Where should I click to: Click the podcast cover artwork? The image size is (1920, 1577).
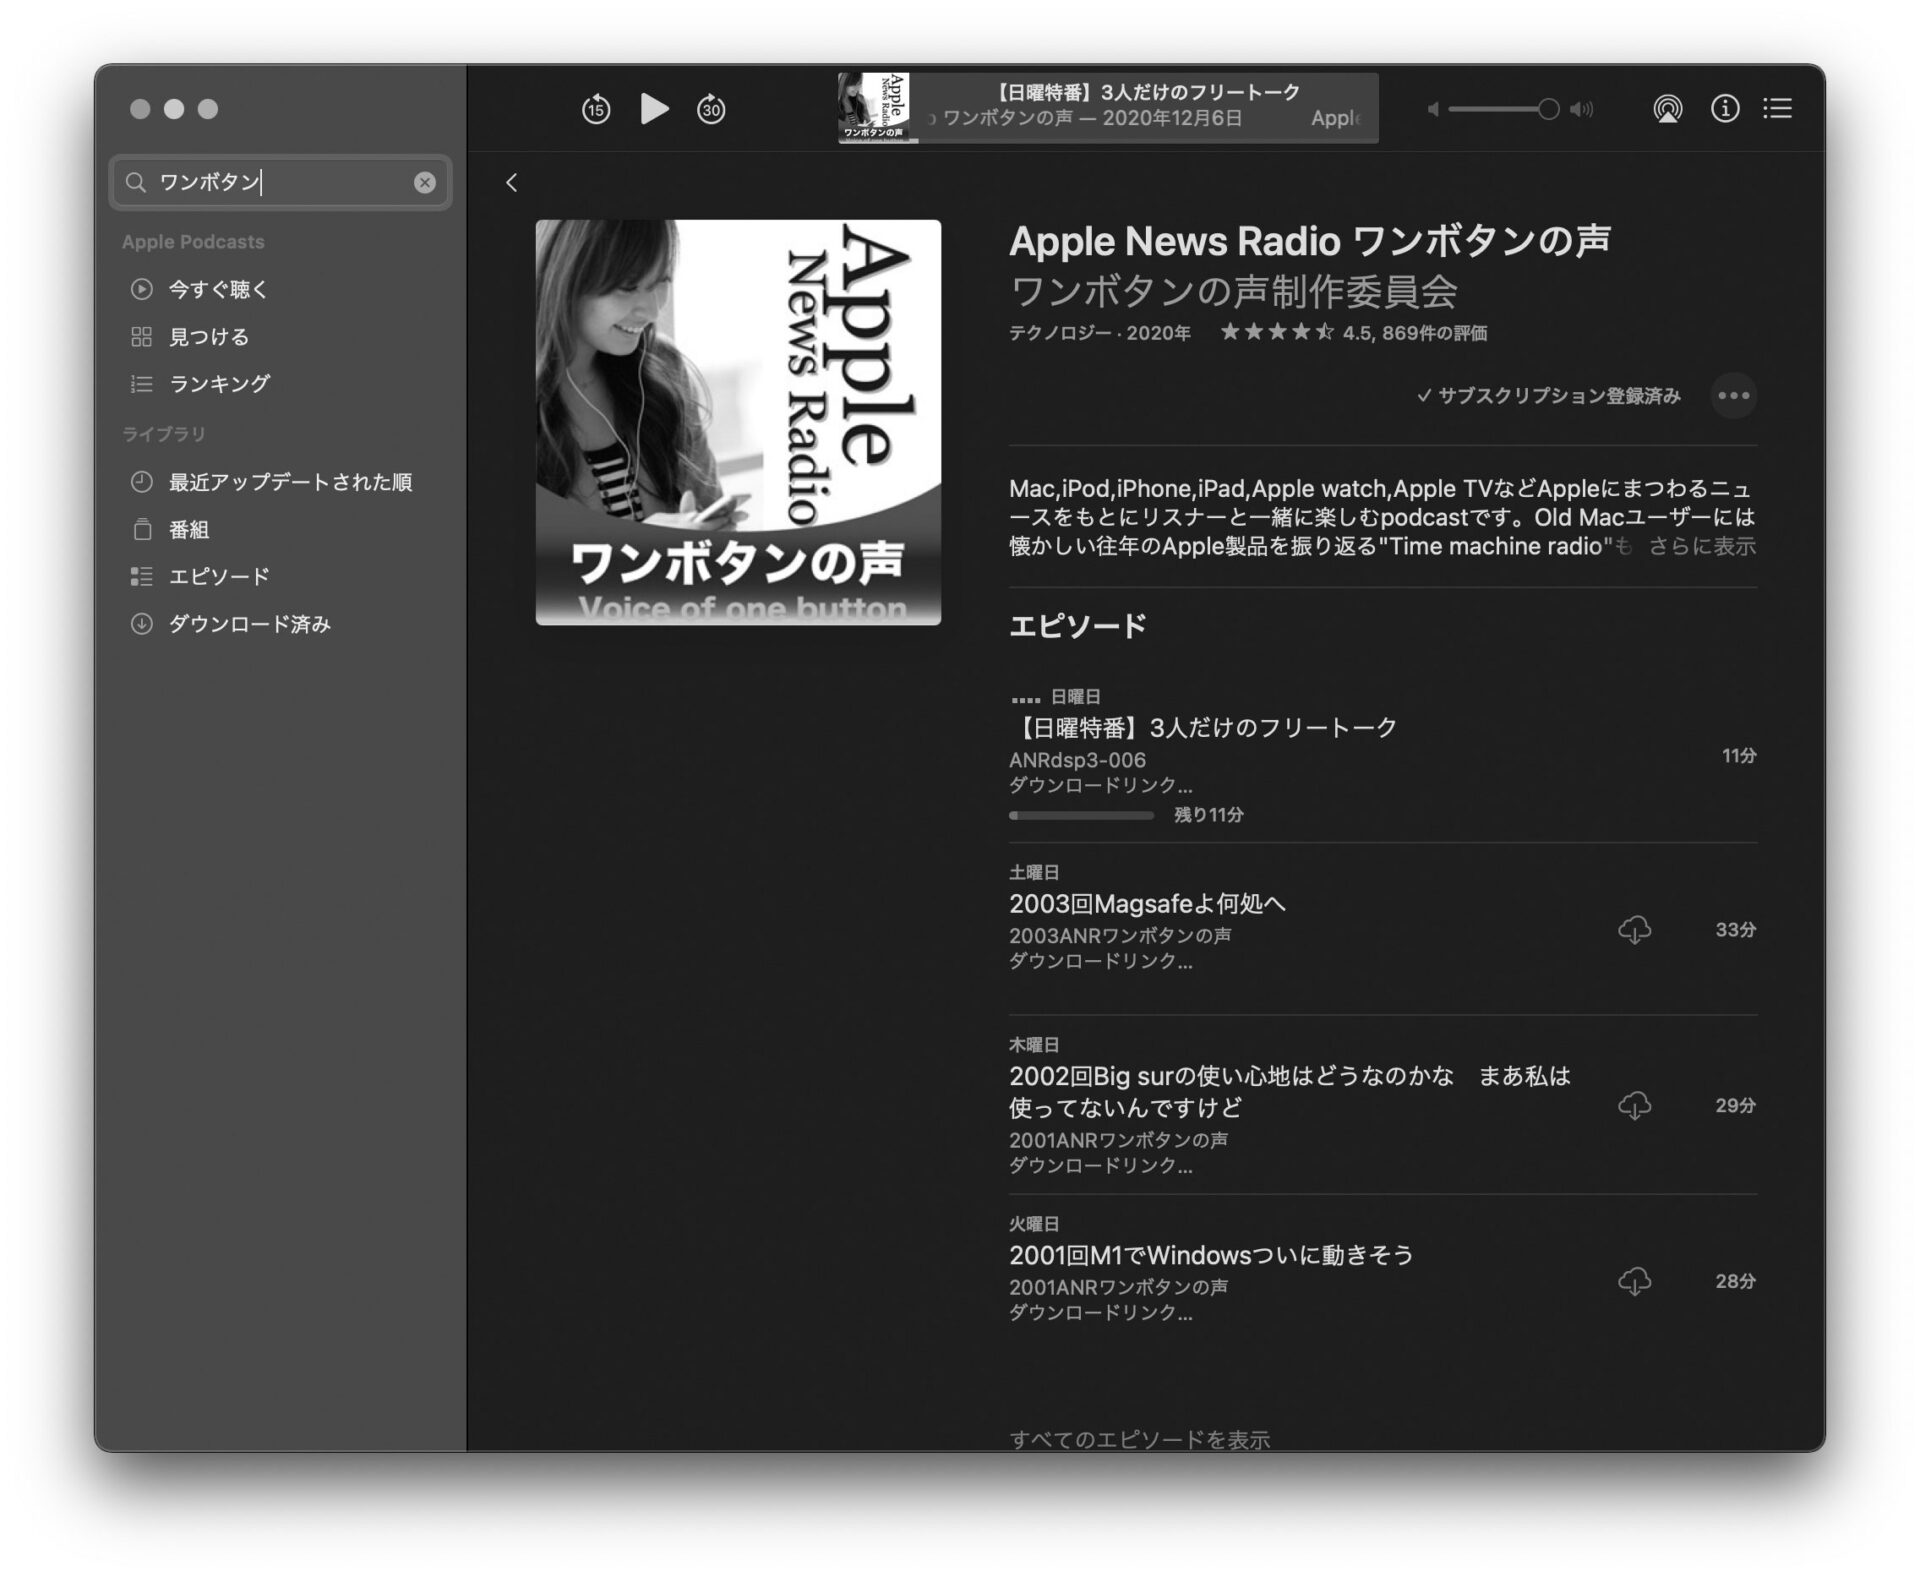[738, 422]
